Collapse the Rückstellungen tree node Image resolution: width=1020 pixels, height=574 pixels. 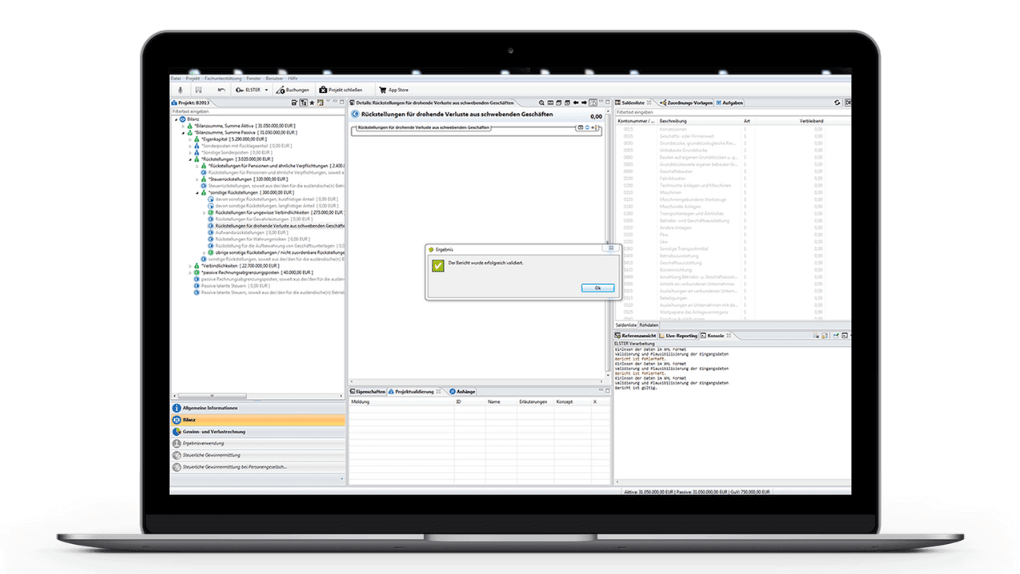click(190, 159)
